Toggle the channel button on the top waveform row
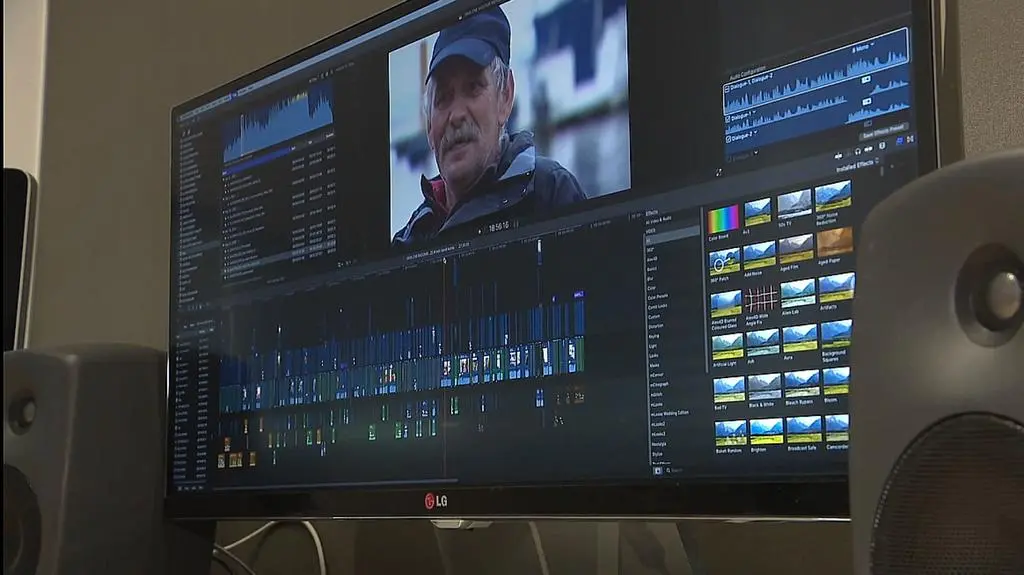This screenshot has width=1024, height=575. [x=866, y=79]
